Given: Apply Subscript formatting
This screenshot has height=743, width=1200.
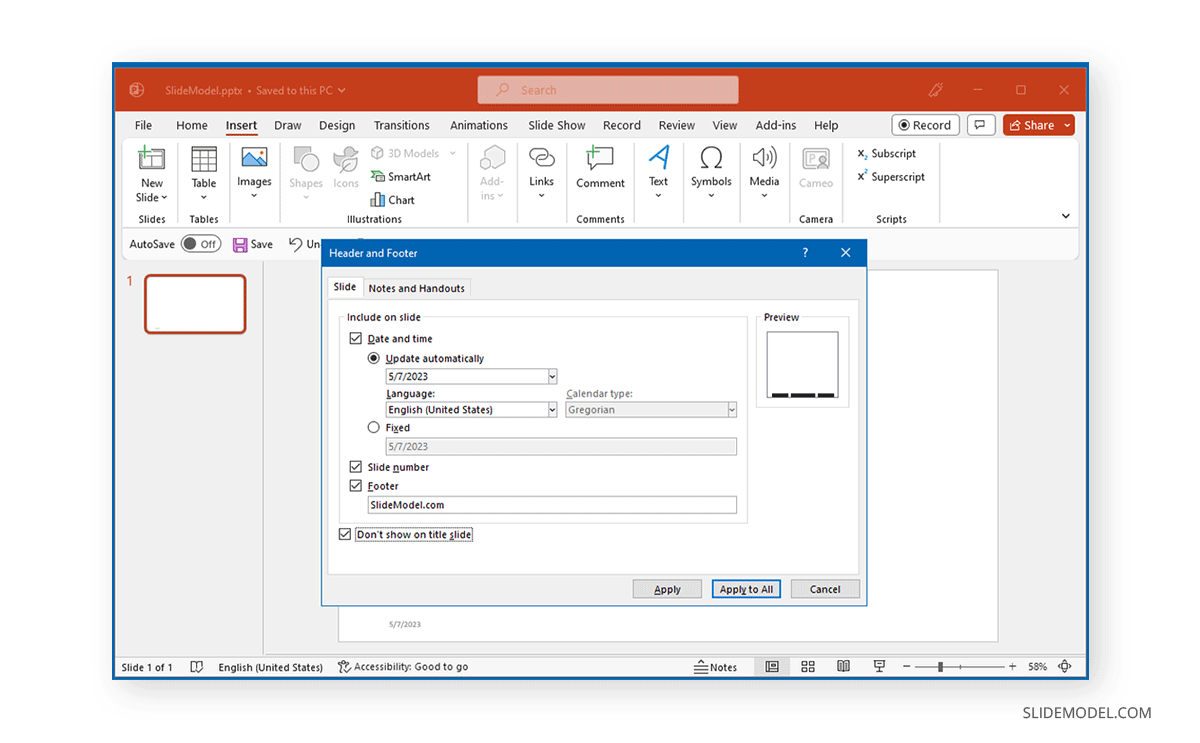Looking at the screenshot, I should point(886,153).
